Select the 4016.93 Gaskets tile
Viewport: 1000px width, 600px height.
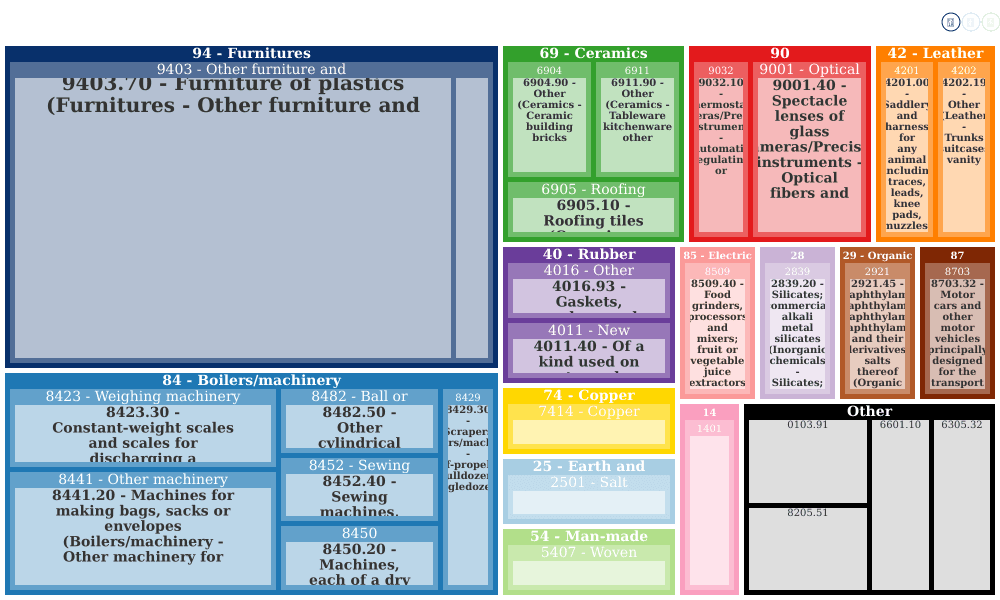tap(589, 296)
